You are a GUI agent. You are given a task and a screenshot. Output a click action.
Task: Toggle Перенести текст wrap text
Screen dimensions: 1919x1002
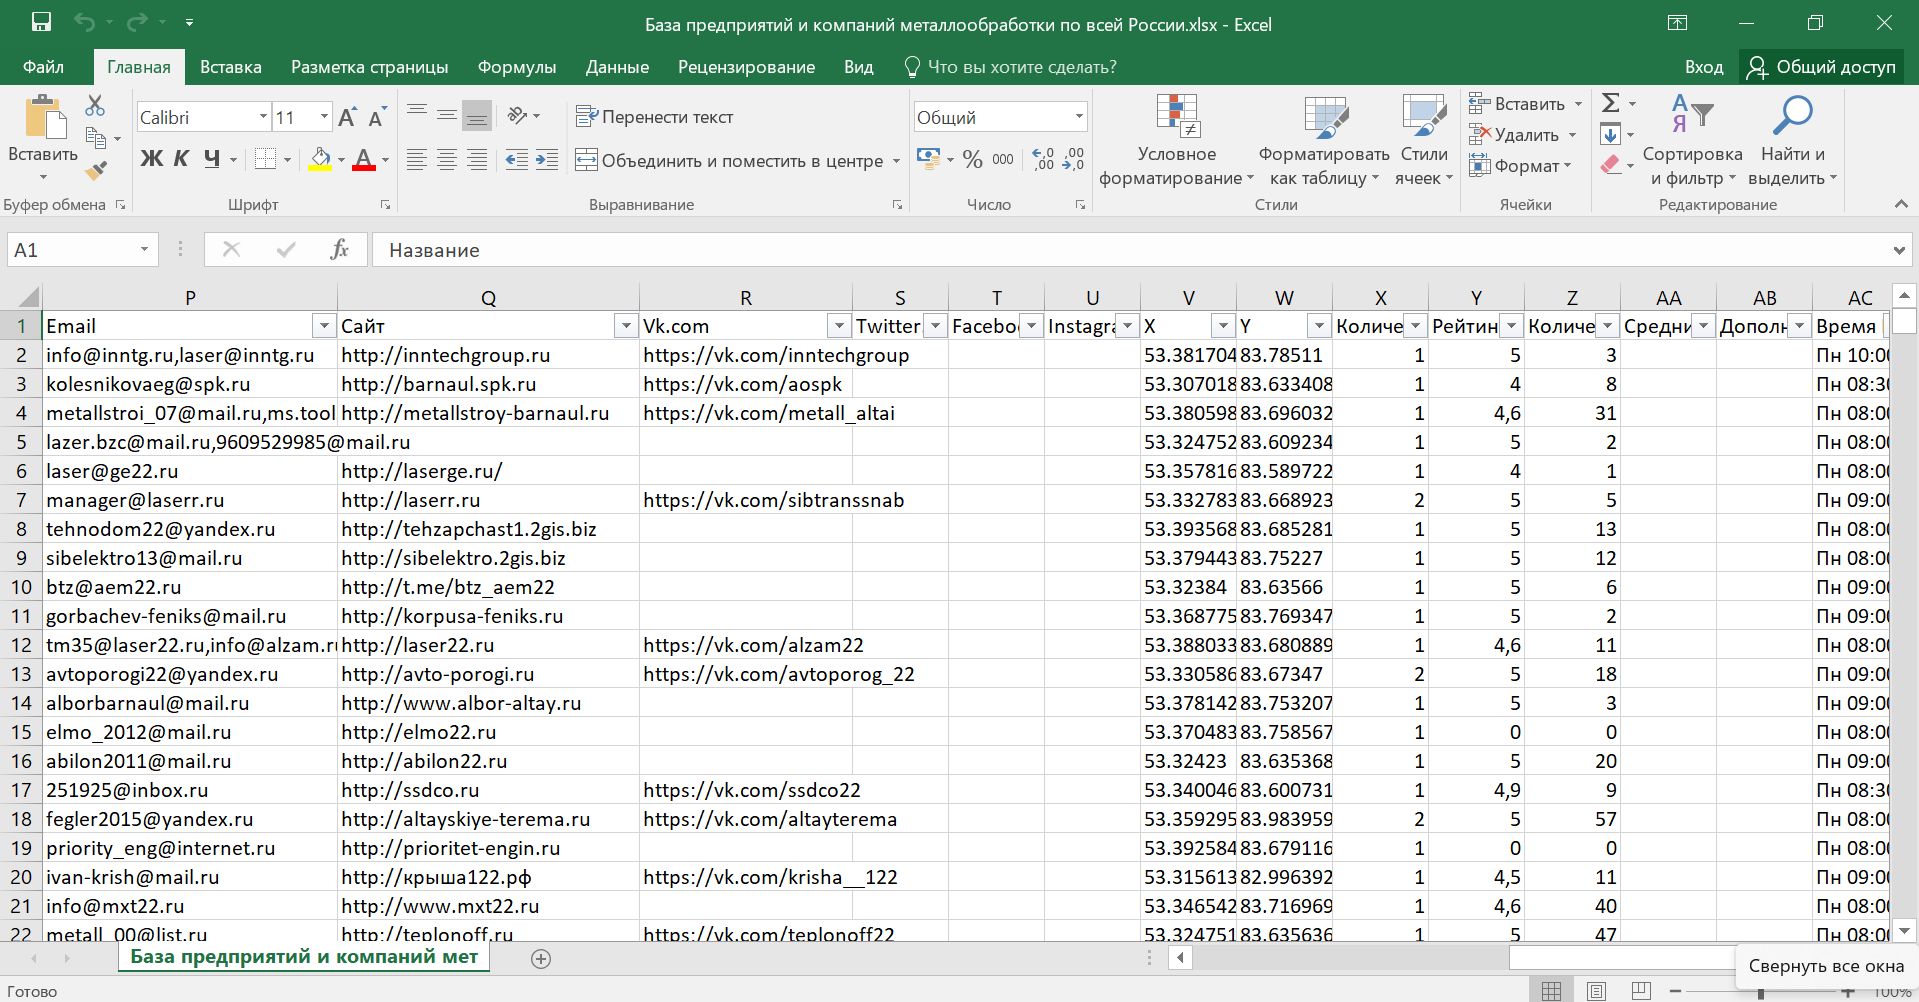[x=655, y=117]
